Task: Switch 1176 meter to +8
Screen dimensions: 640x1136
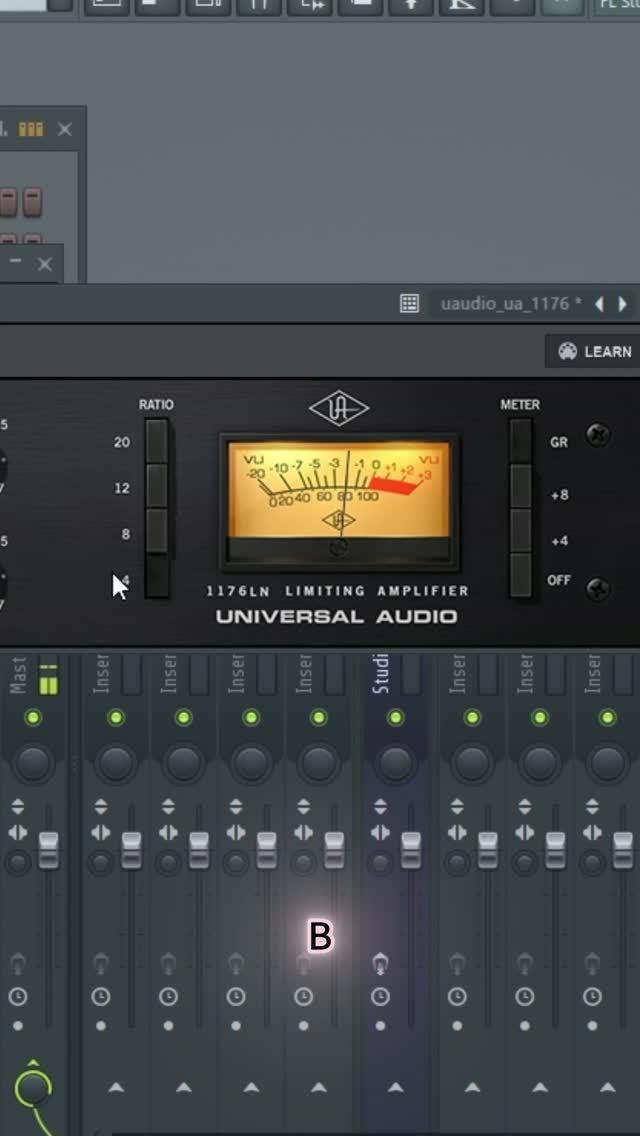Action: click(x=520, y=486)
